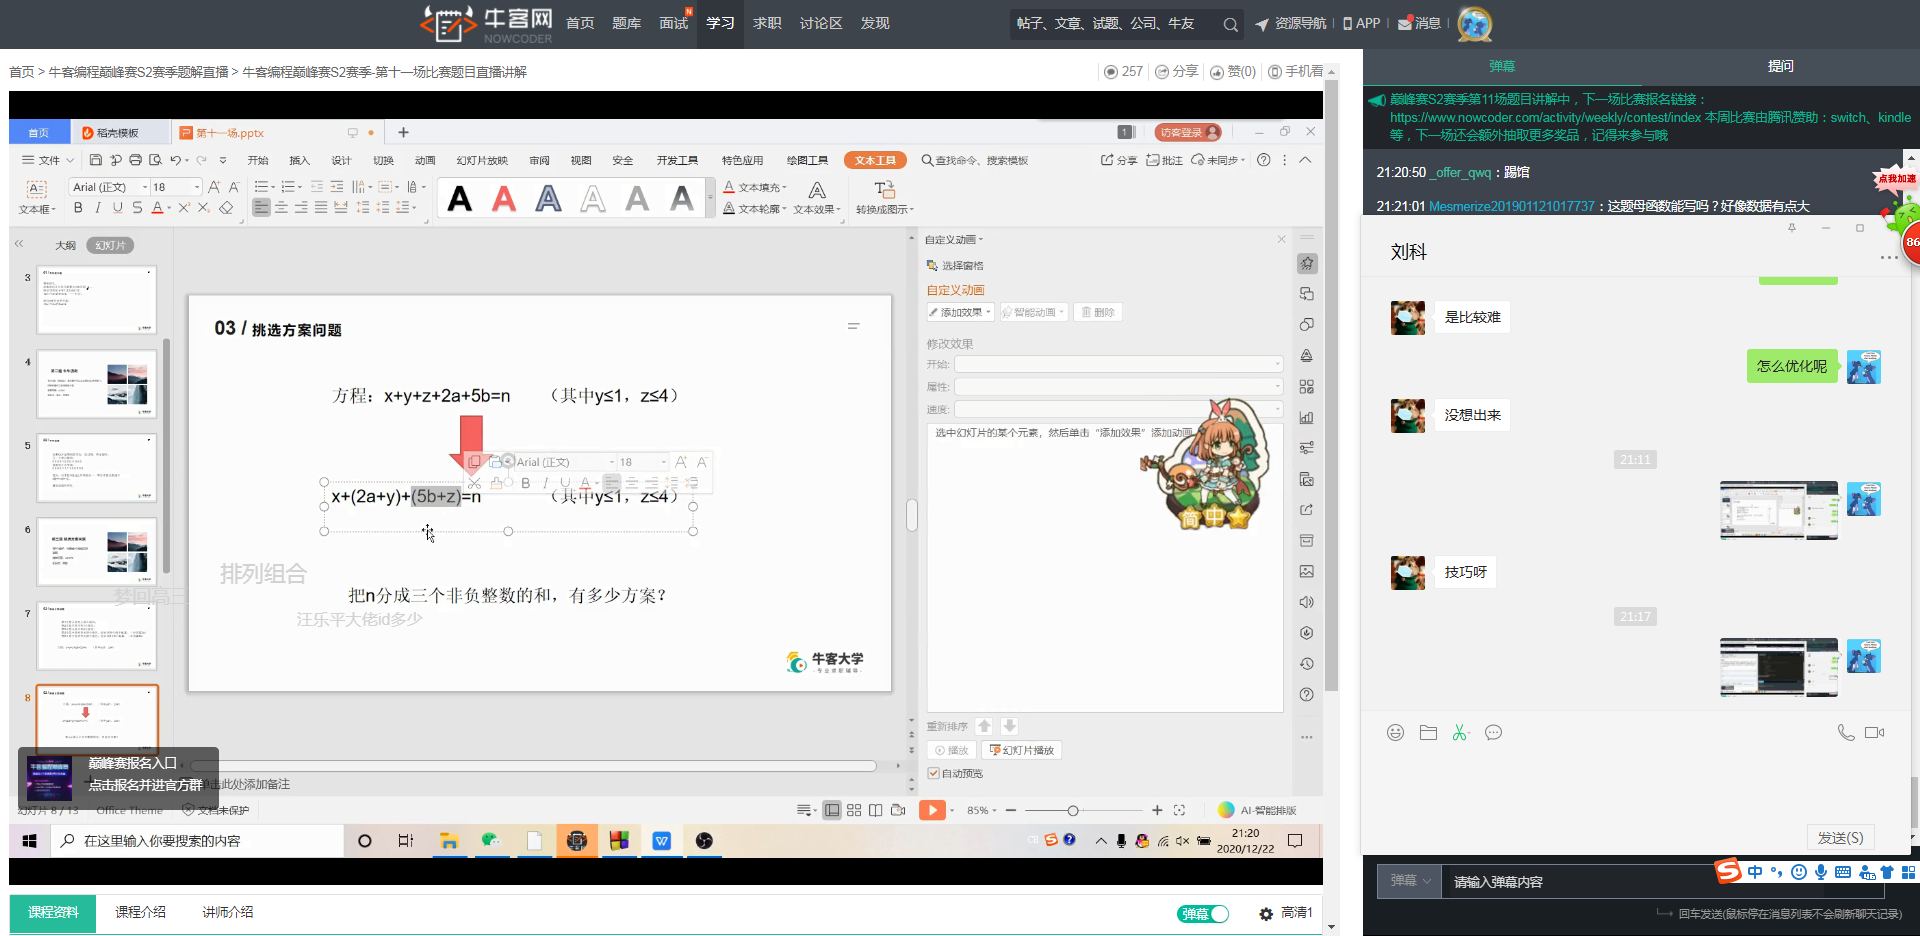
Task: Increase font size with A+ icon
Action: coord(214,187)
